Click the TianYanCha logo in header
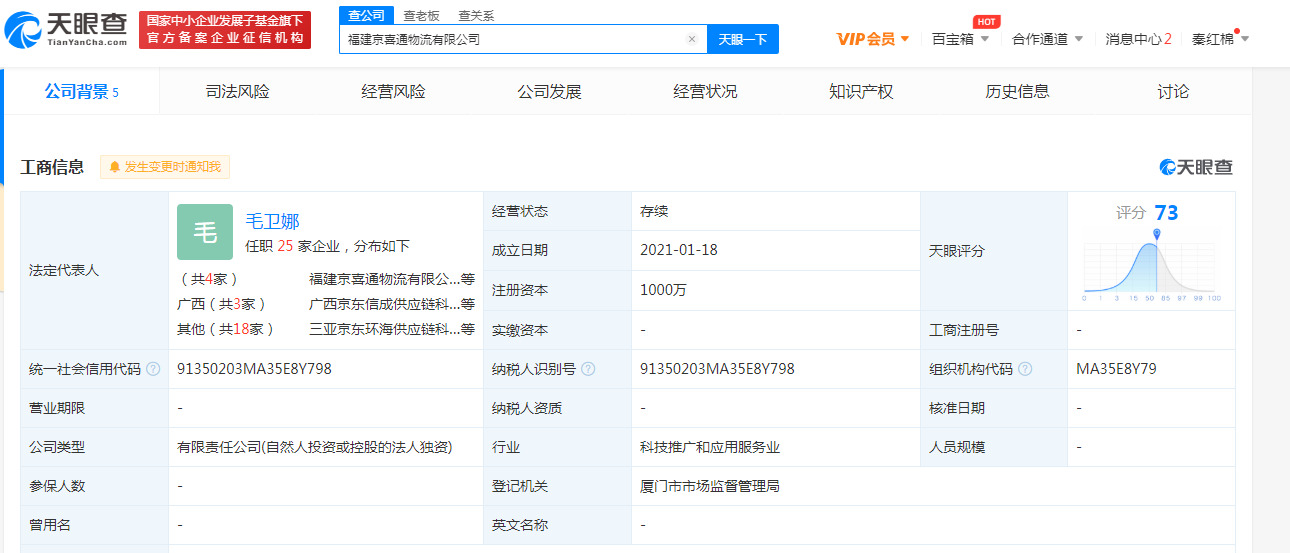 66,29
